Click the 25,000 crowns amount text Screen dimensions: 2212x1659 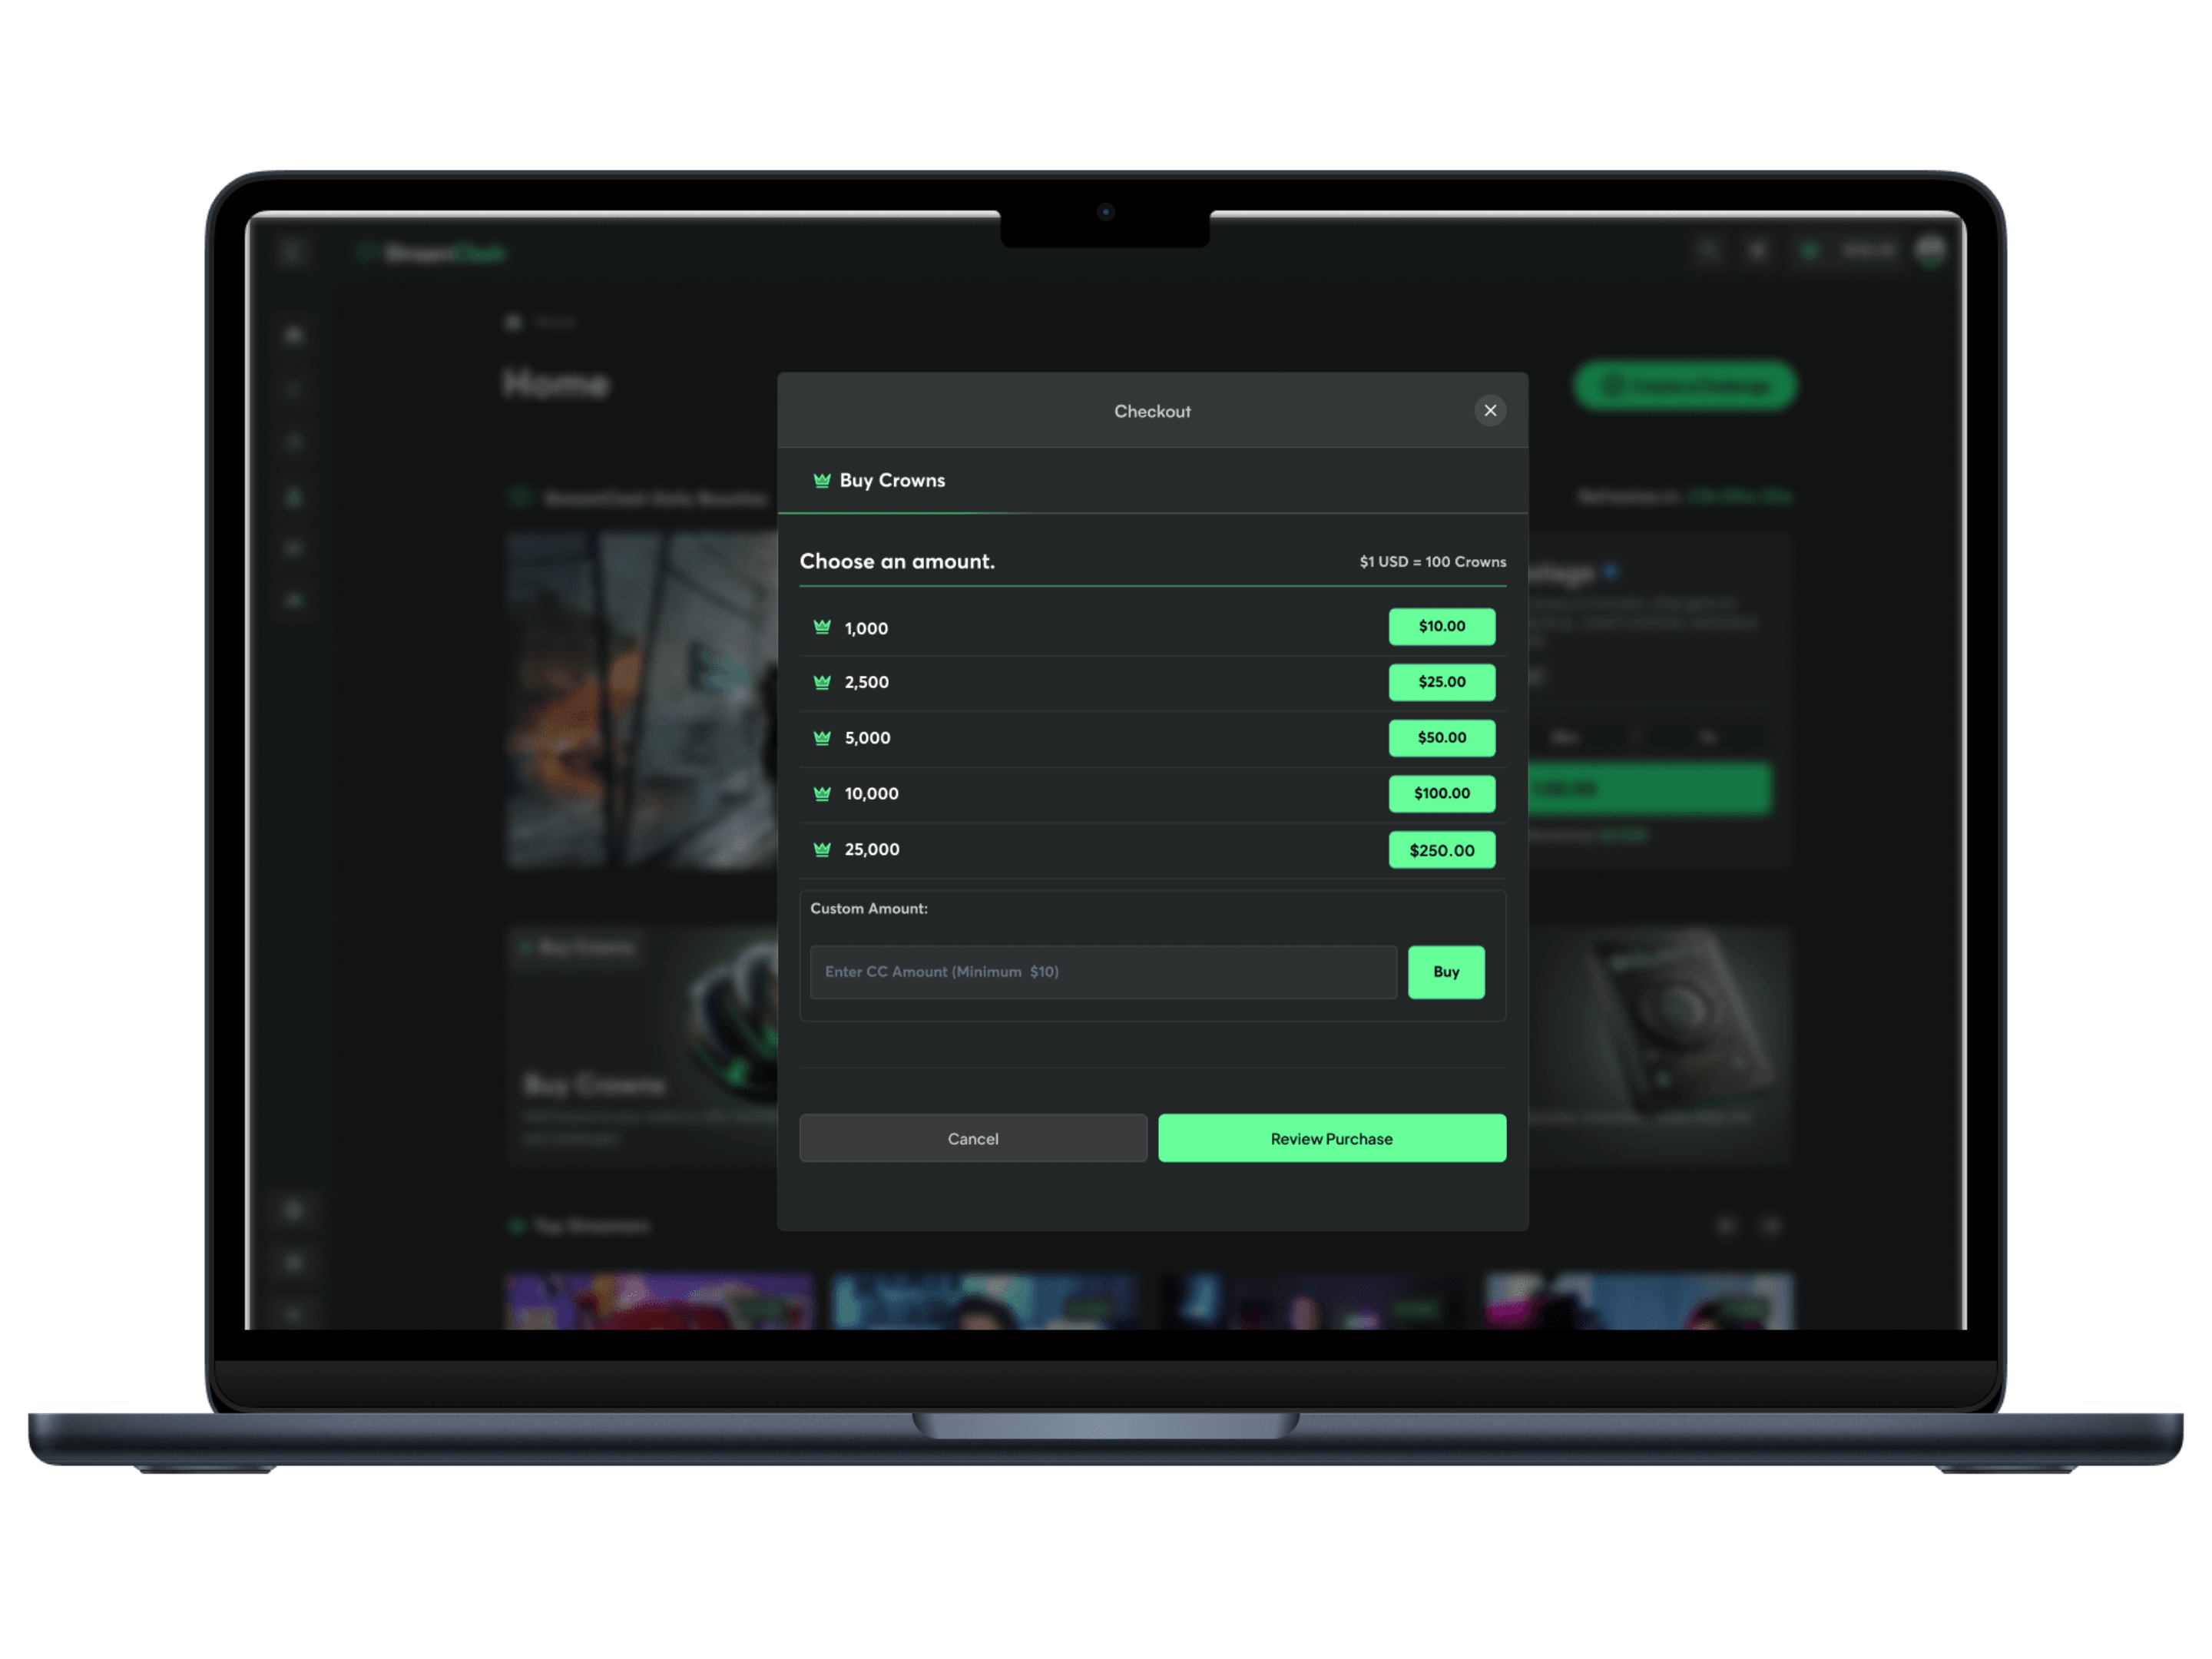872,850
